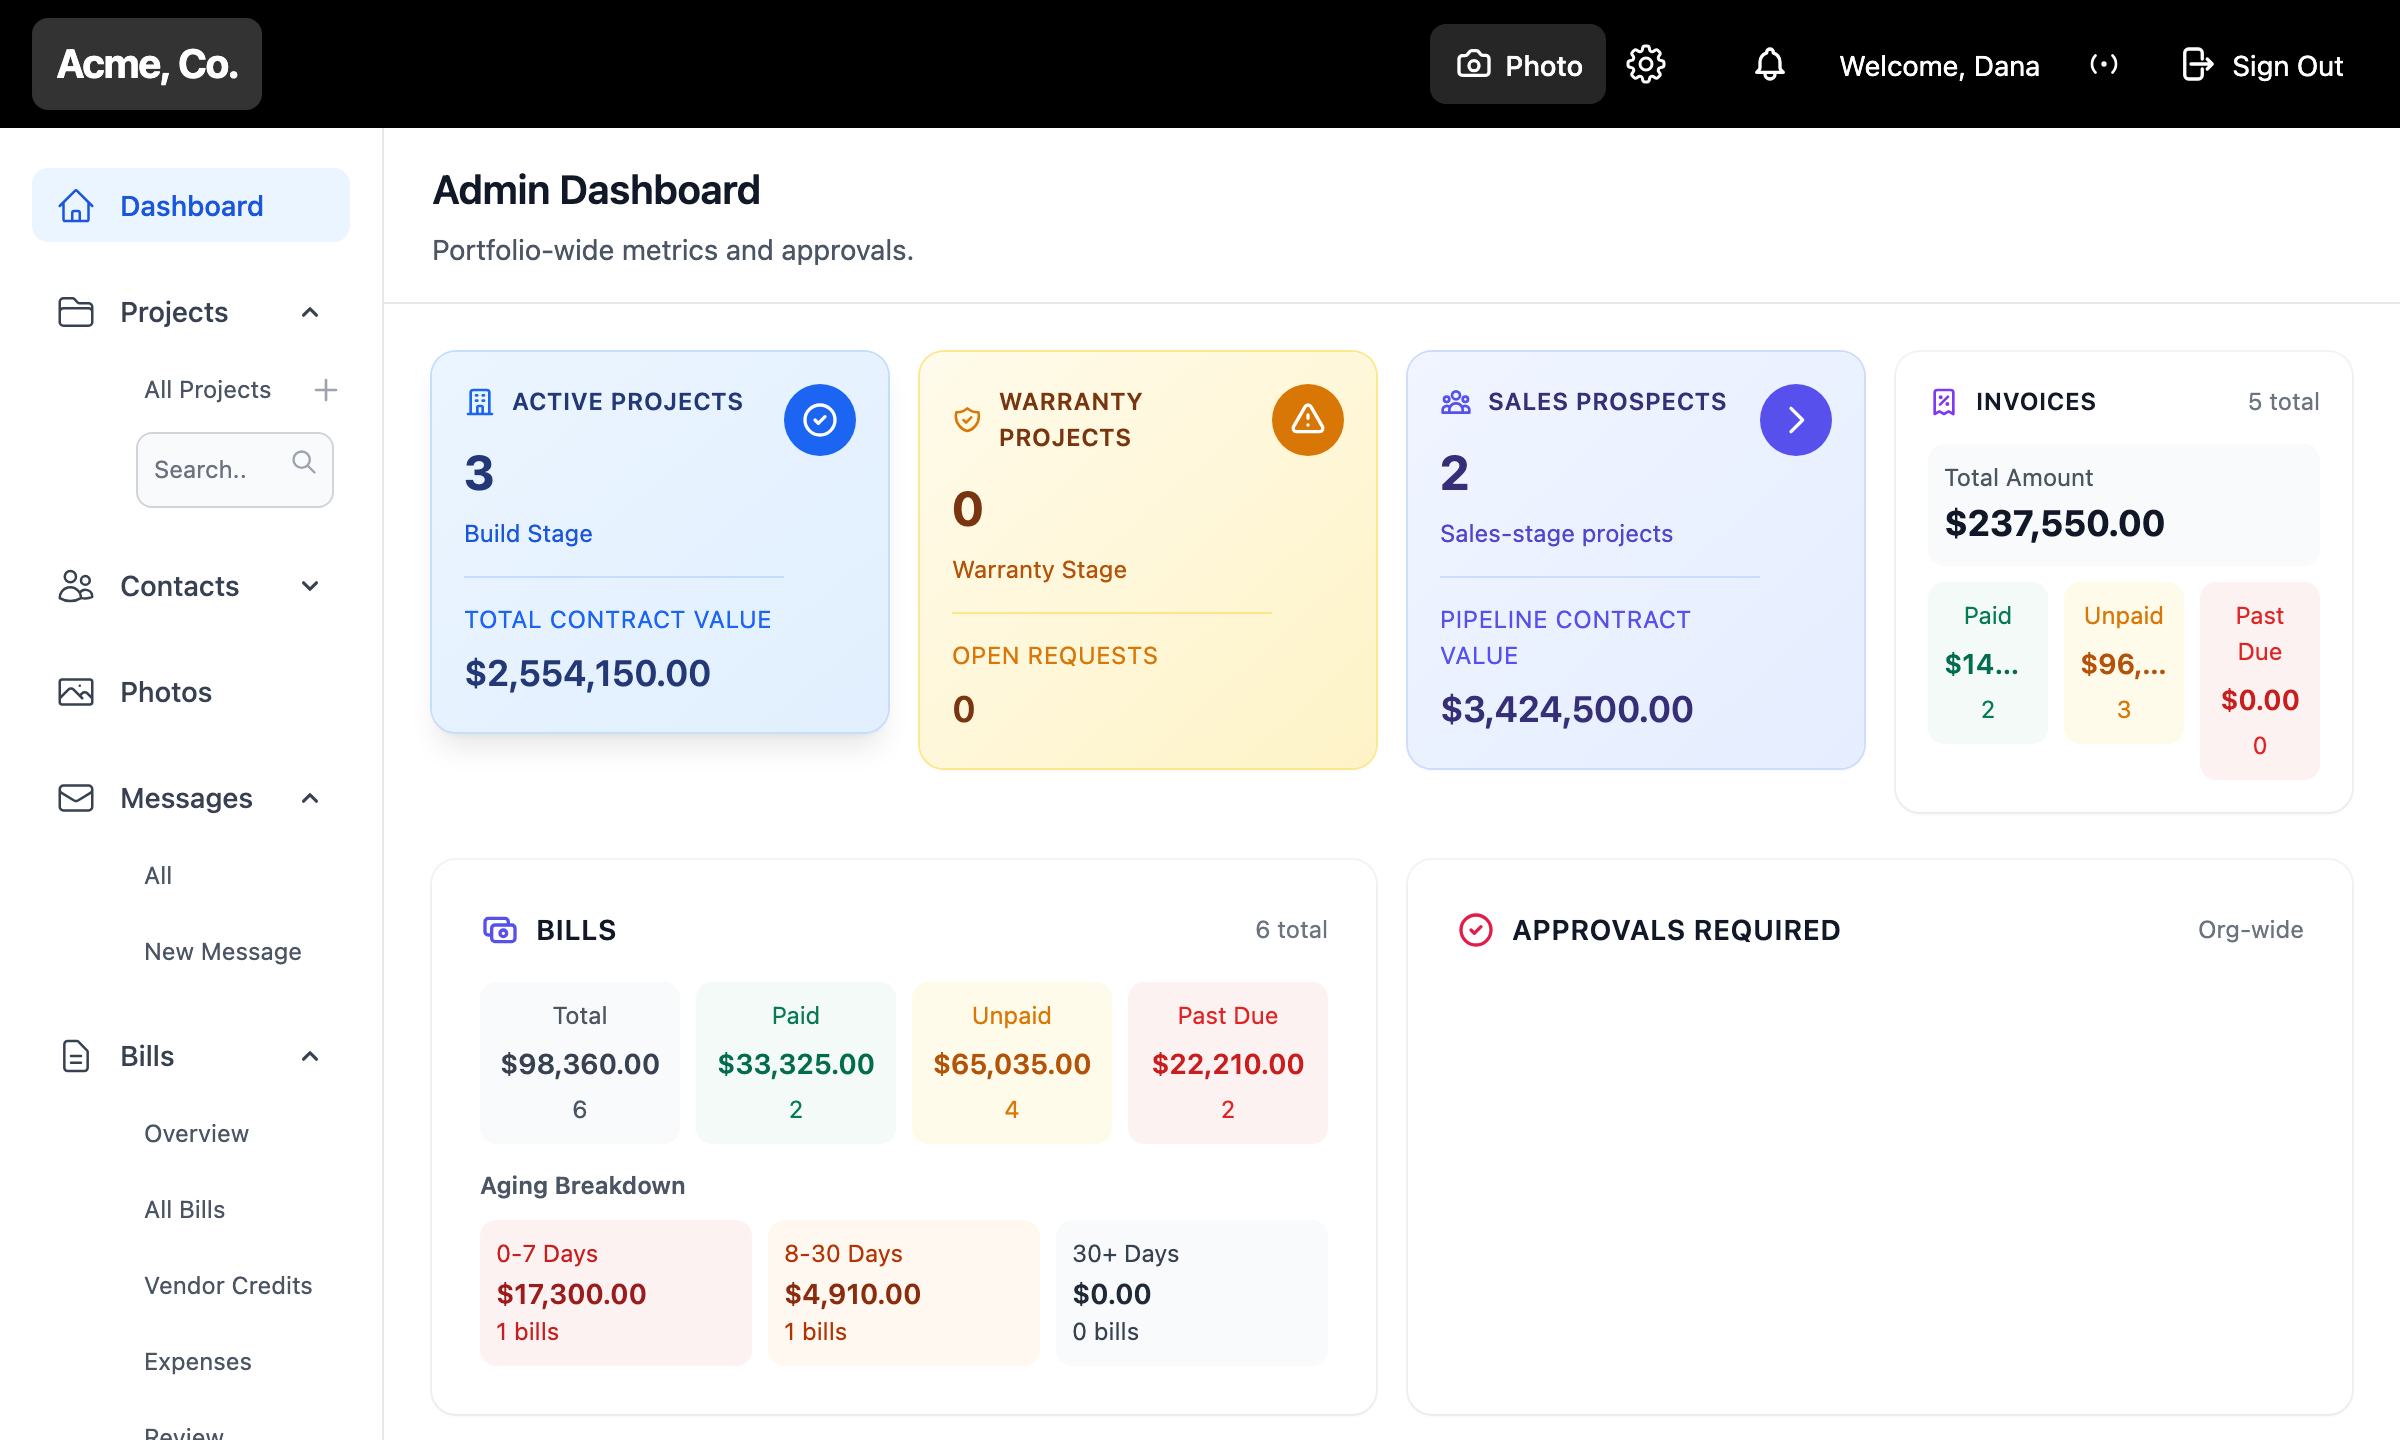Image resolution: width=2400 pixels, height=1440 pixels.
Task: Collapse the Bills sidebar section
Action: click(x=310, y=1057)
